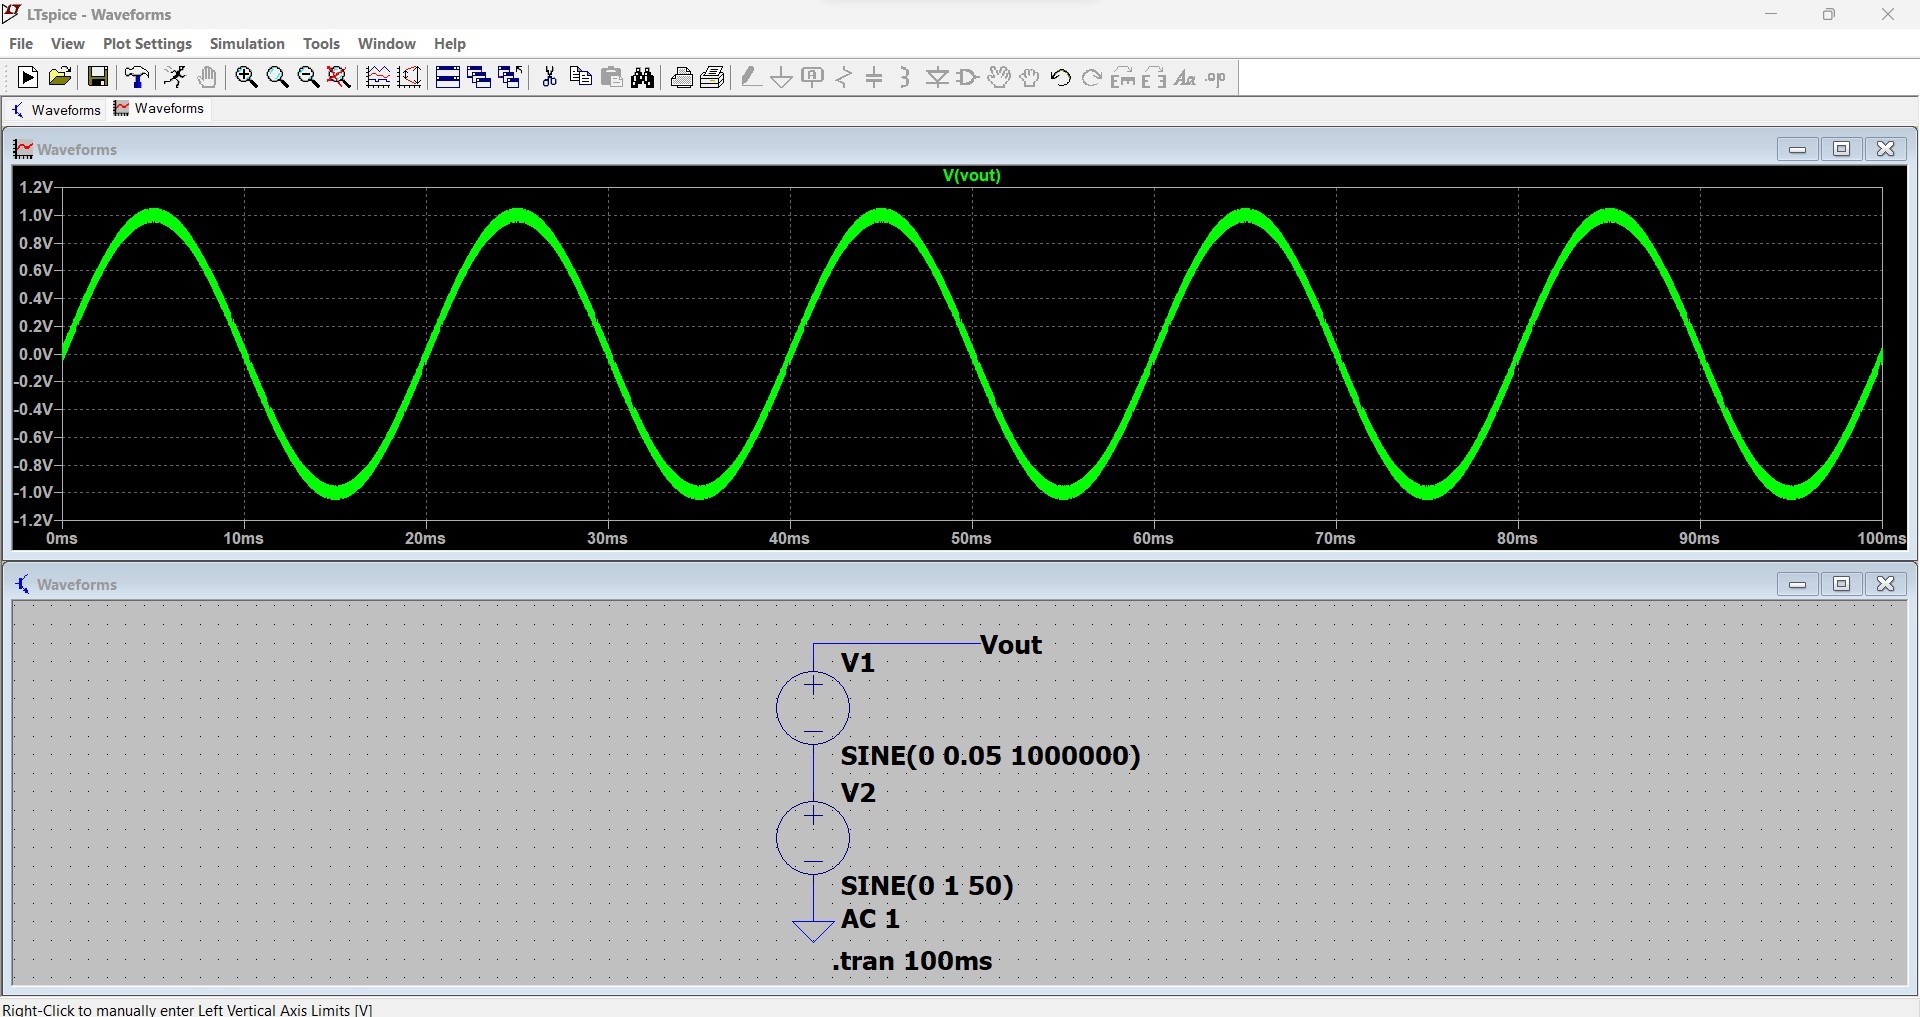Viewport: 1920px width, 1017px height.
Task: Open the Simulation menu
Action: pyautogui.click(x=247, y=44)
